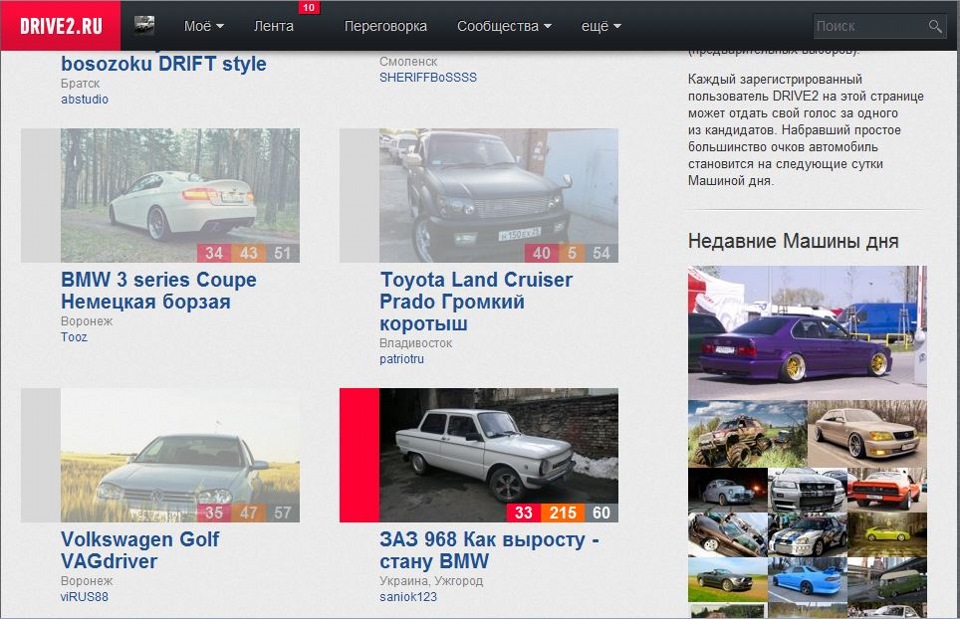The width and height of the screenshot is (960, 619).
Task: Open the white BMW 3 series photo
Action: pyautogui.click(x=180, y=195)
